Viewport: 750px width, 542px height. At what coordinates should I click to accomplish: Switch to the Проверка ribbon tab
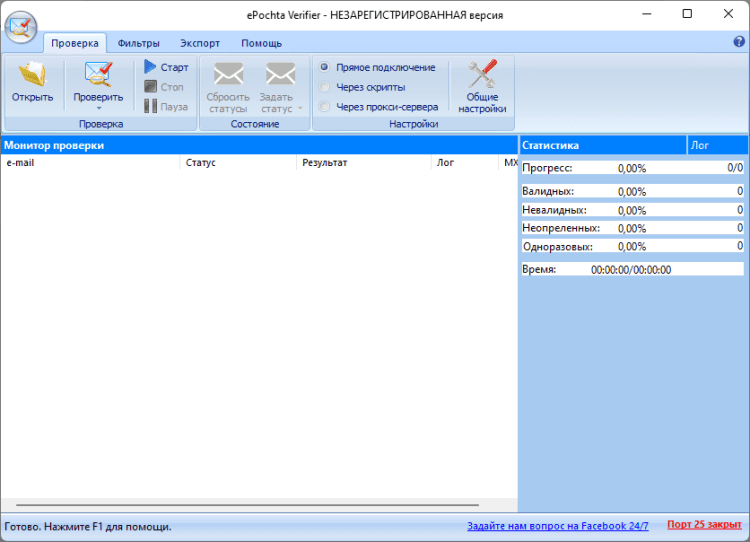click(75, 43)
